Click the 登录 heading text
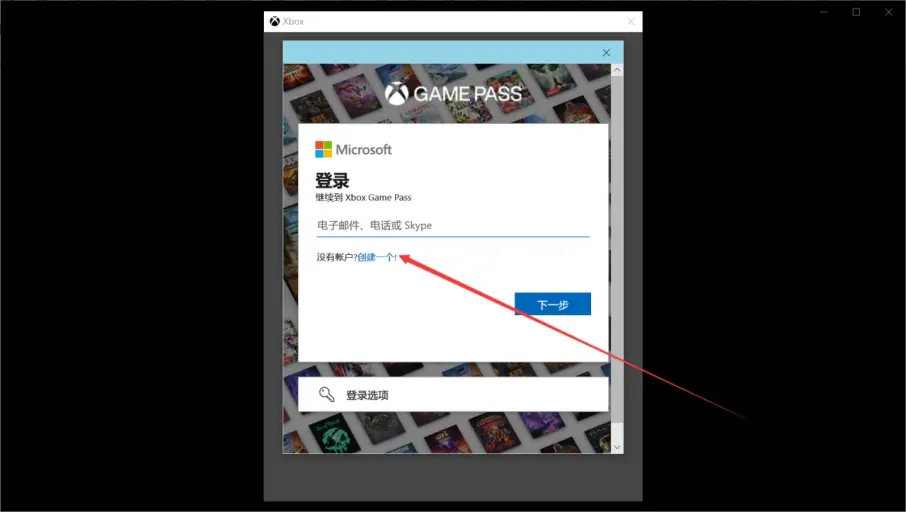906x512 pixels. 332,180
